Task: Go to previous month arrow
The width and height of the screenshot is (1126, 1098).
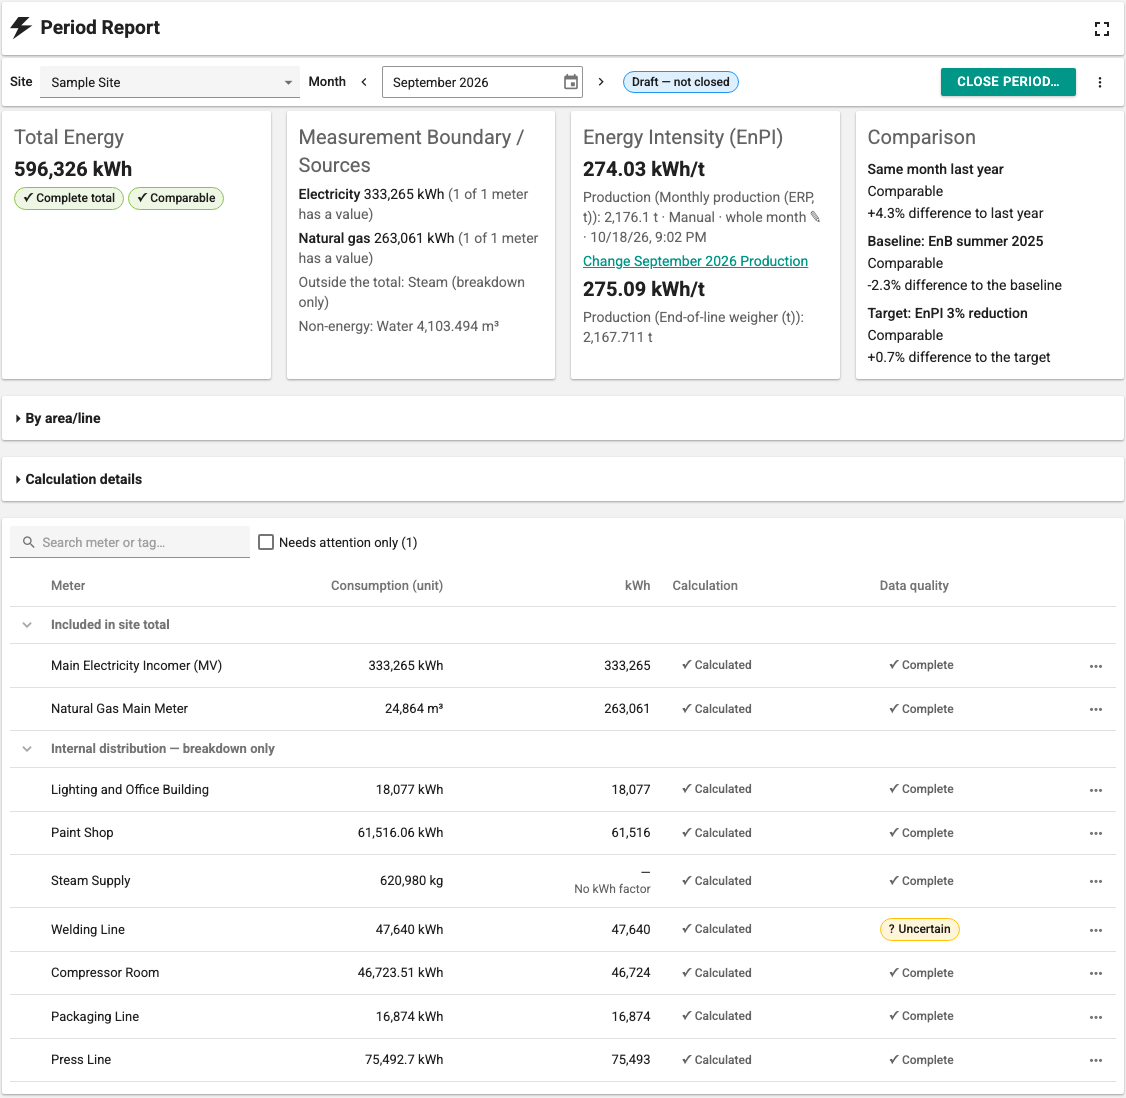Action: coord(364,82)
